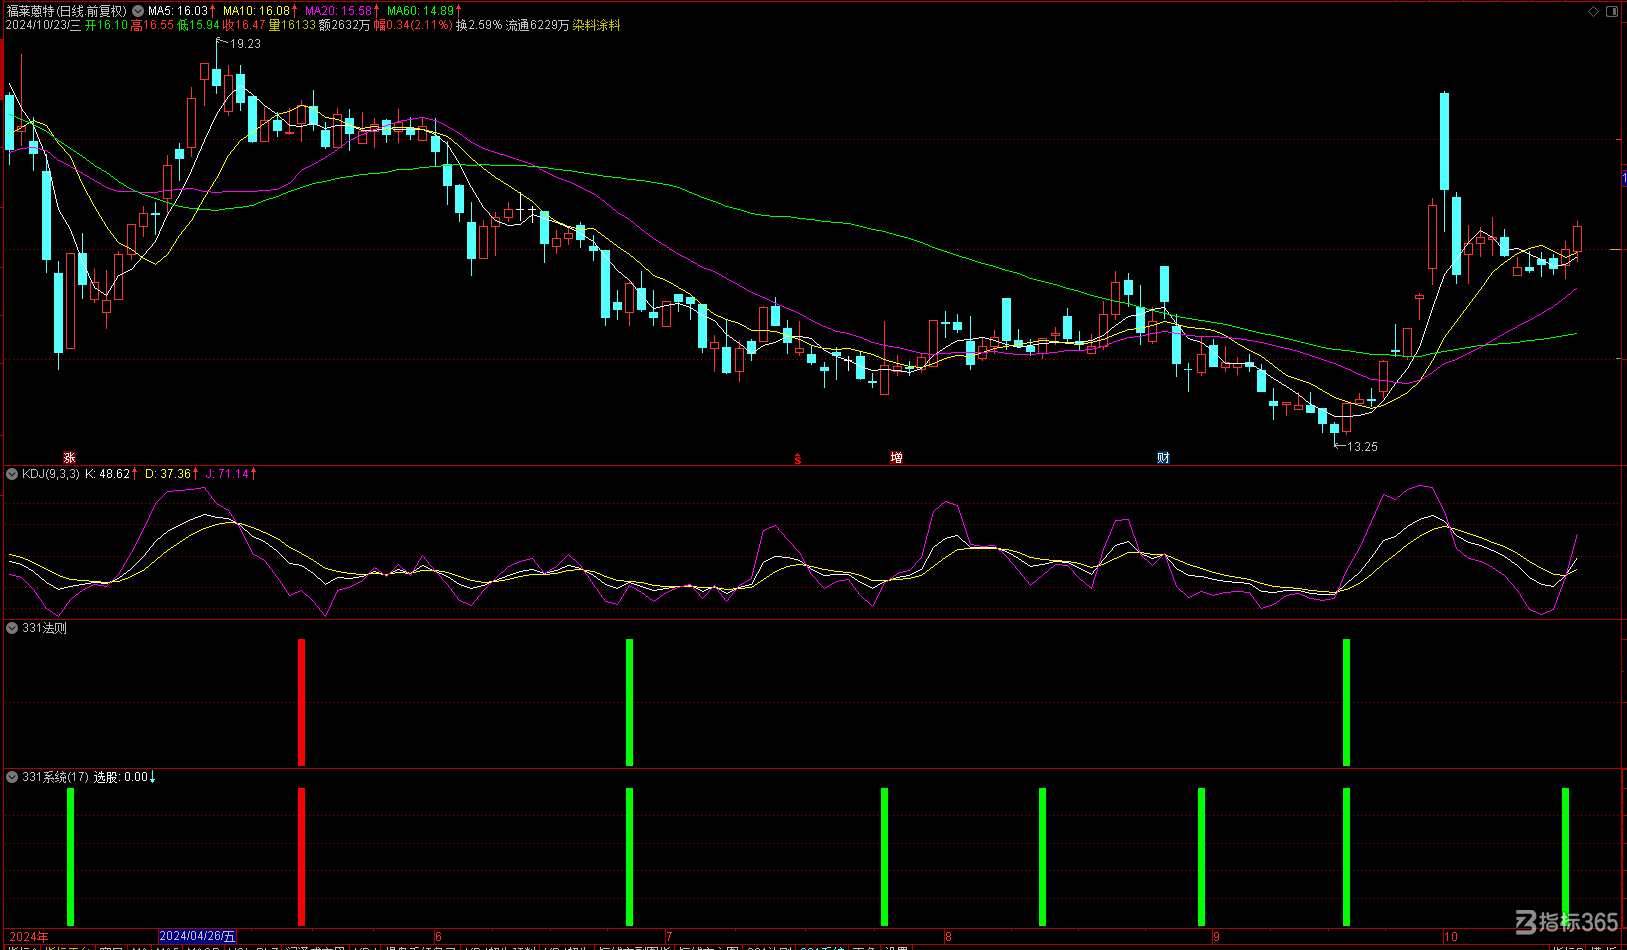Click the 染料涂料 sector link
This screenshot has height=950, width=1627.
596,25
